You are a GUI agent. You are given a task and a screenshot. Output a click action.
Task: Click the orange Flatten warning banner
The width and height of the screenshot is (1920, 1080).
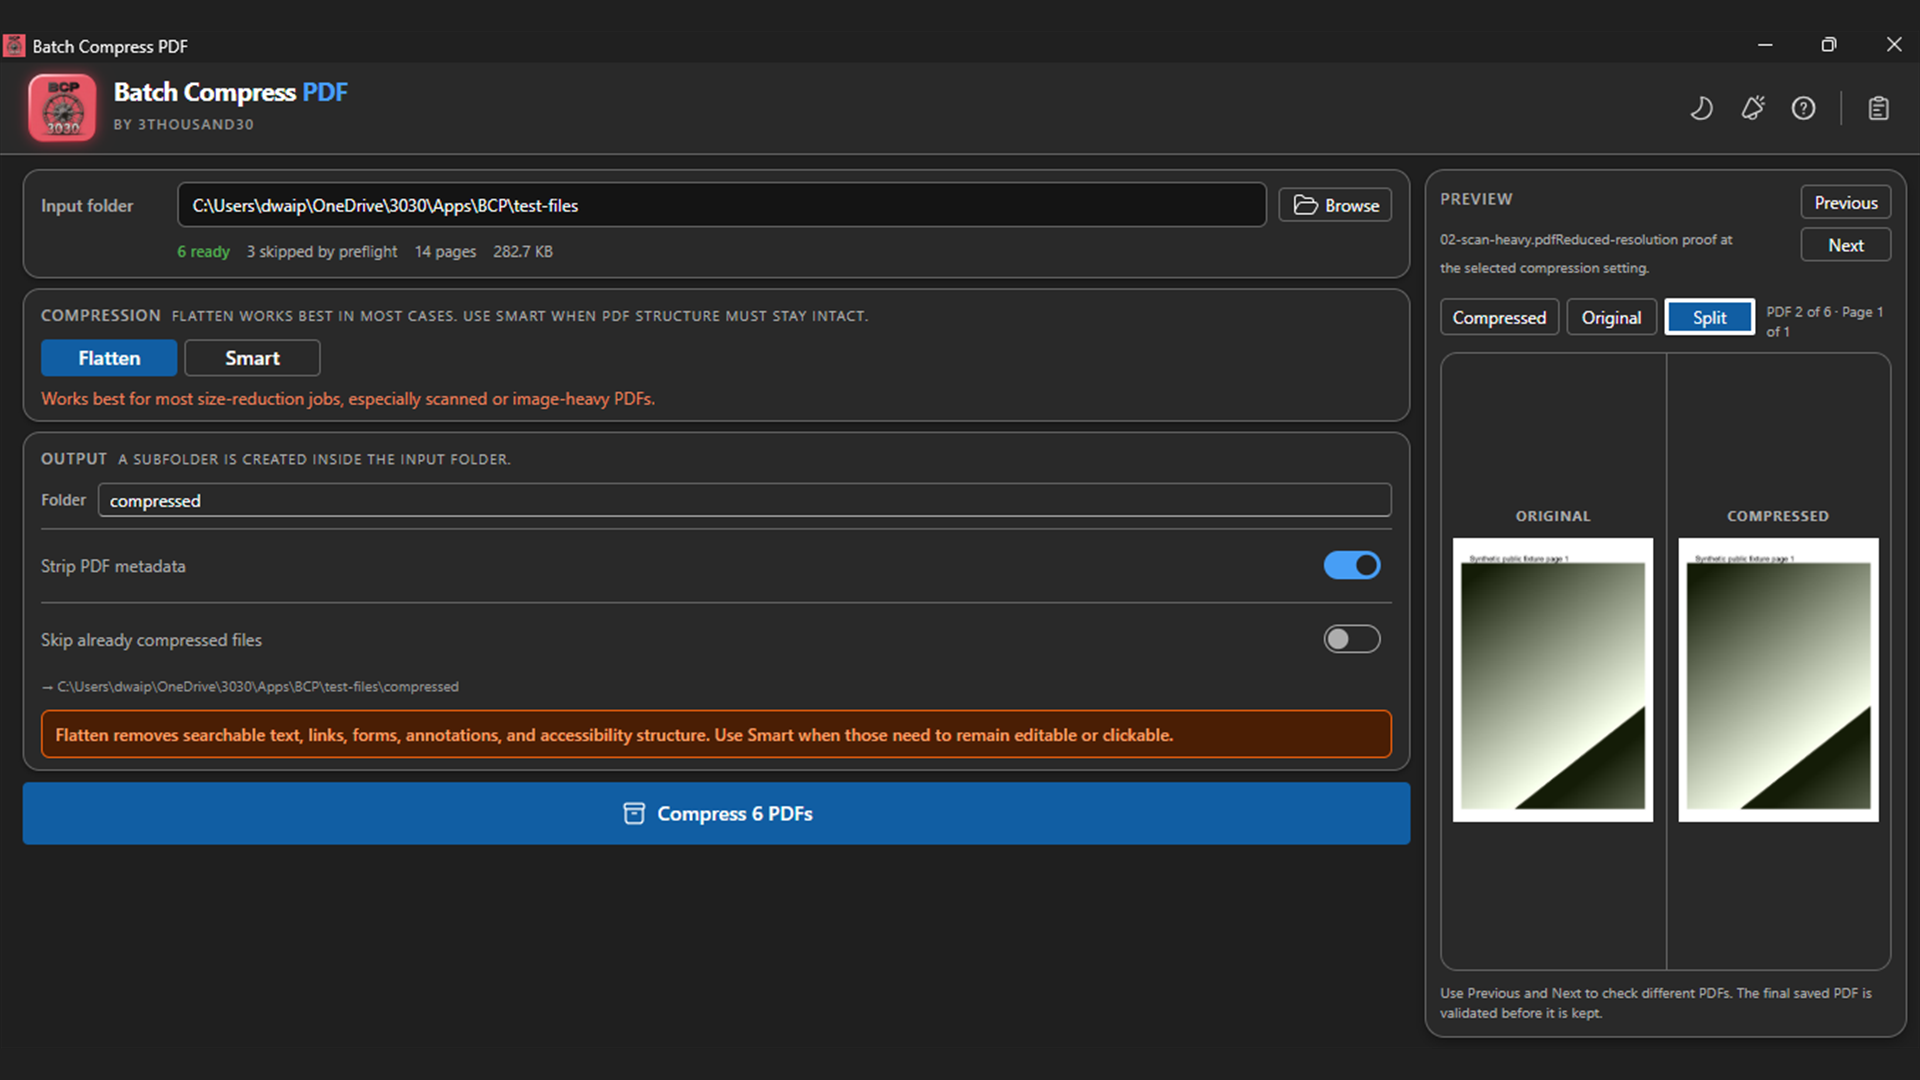716,734
